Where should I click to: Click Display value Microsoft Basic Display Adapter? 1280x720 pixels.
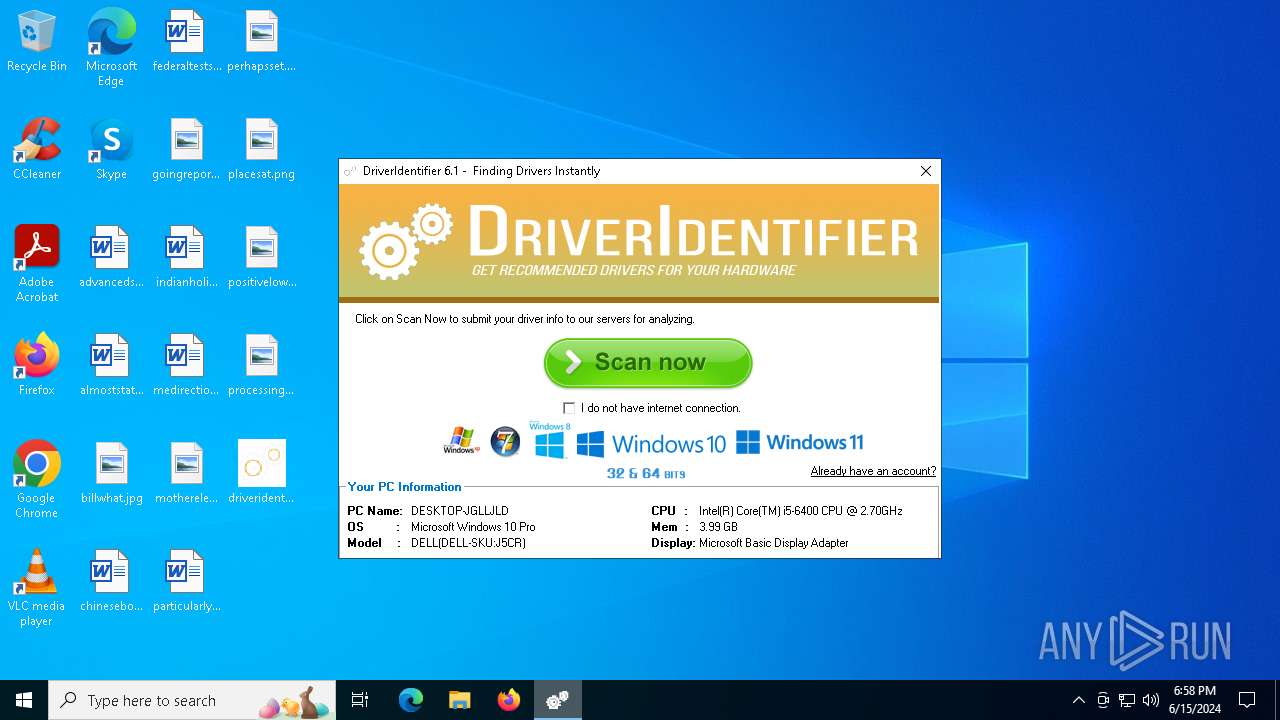click(x=774, y=543)
